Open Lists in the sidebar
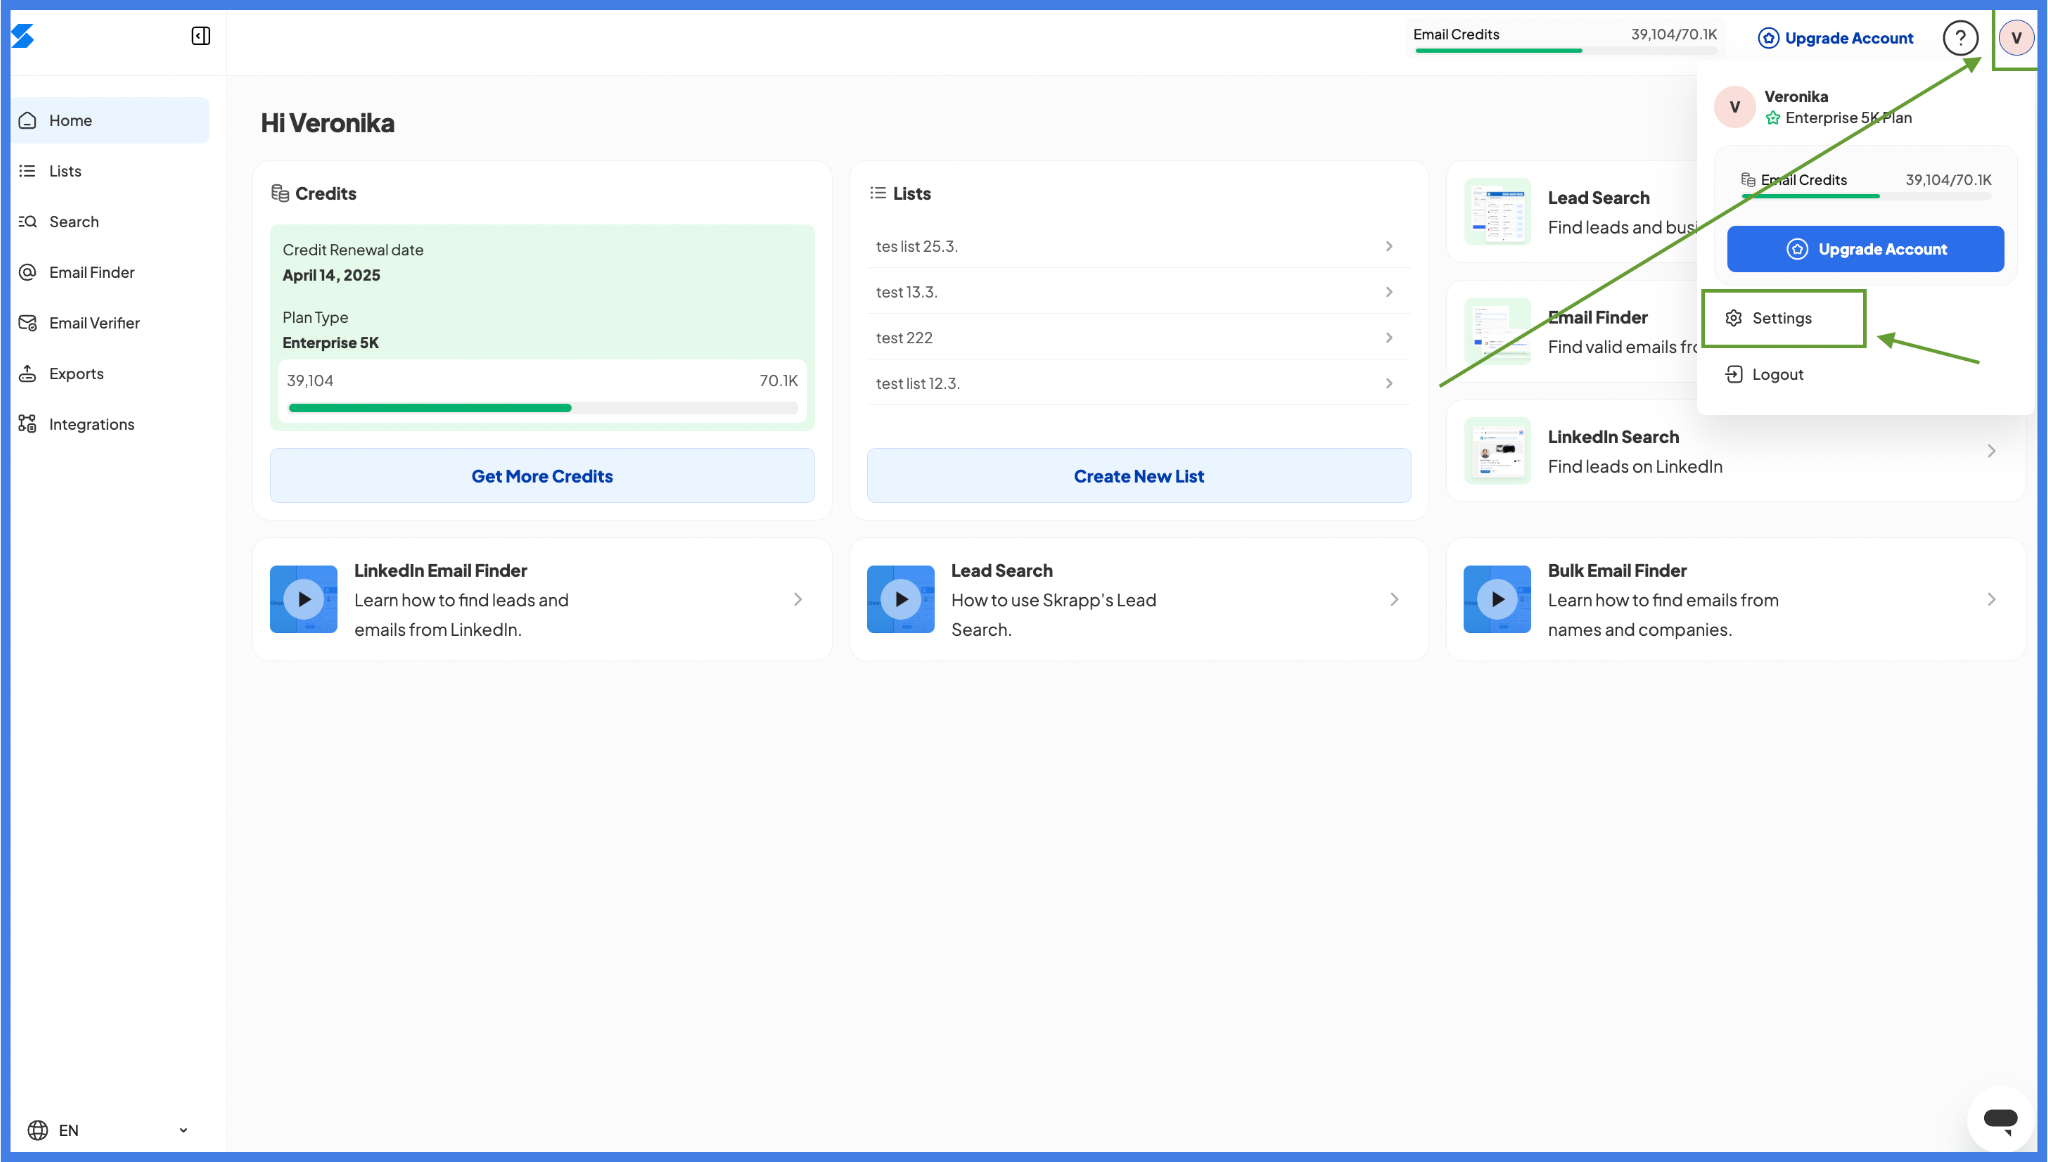2048x1162 pixels. tap(111, 171)
